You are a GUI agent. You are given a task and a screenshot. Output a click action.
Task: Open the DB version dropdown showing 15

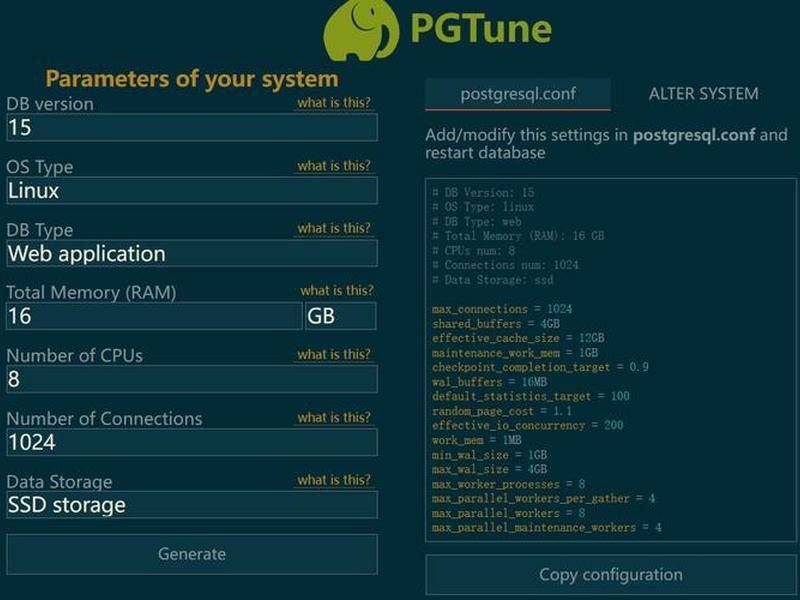tap(192, 128)
